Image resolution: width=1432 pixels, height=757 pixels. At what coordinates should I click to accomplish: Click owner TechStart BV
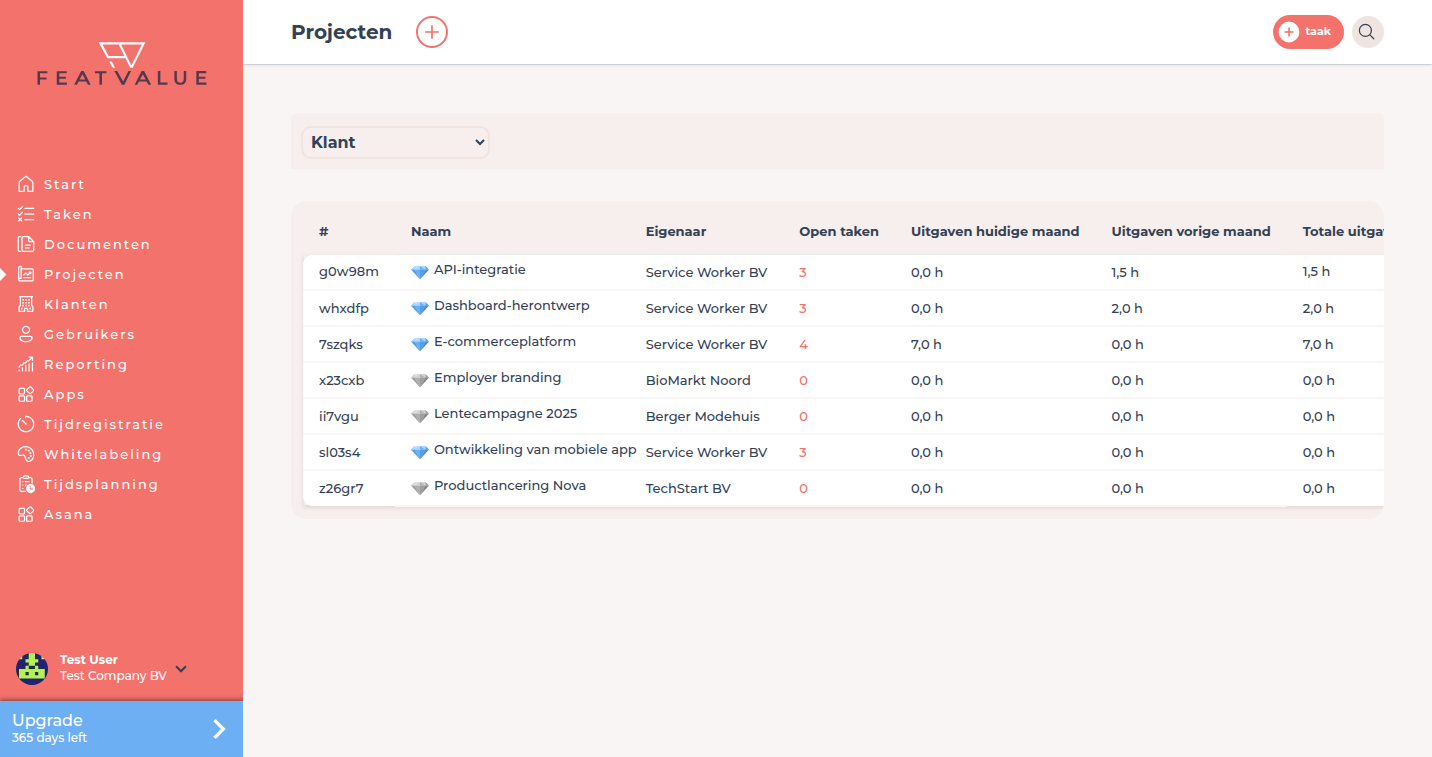pyautogui.click(x=688, y=488)
